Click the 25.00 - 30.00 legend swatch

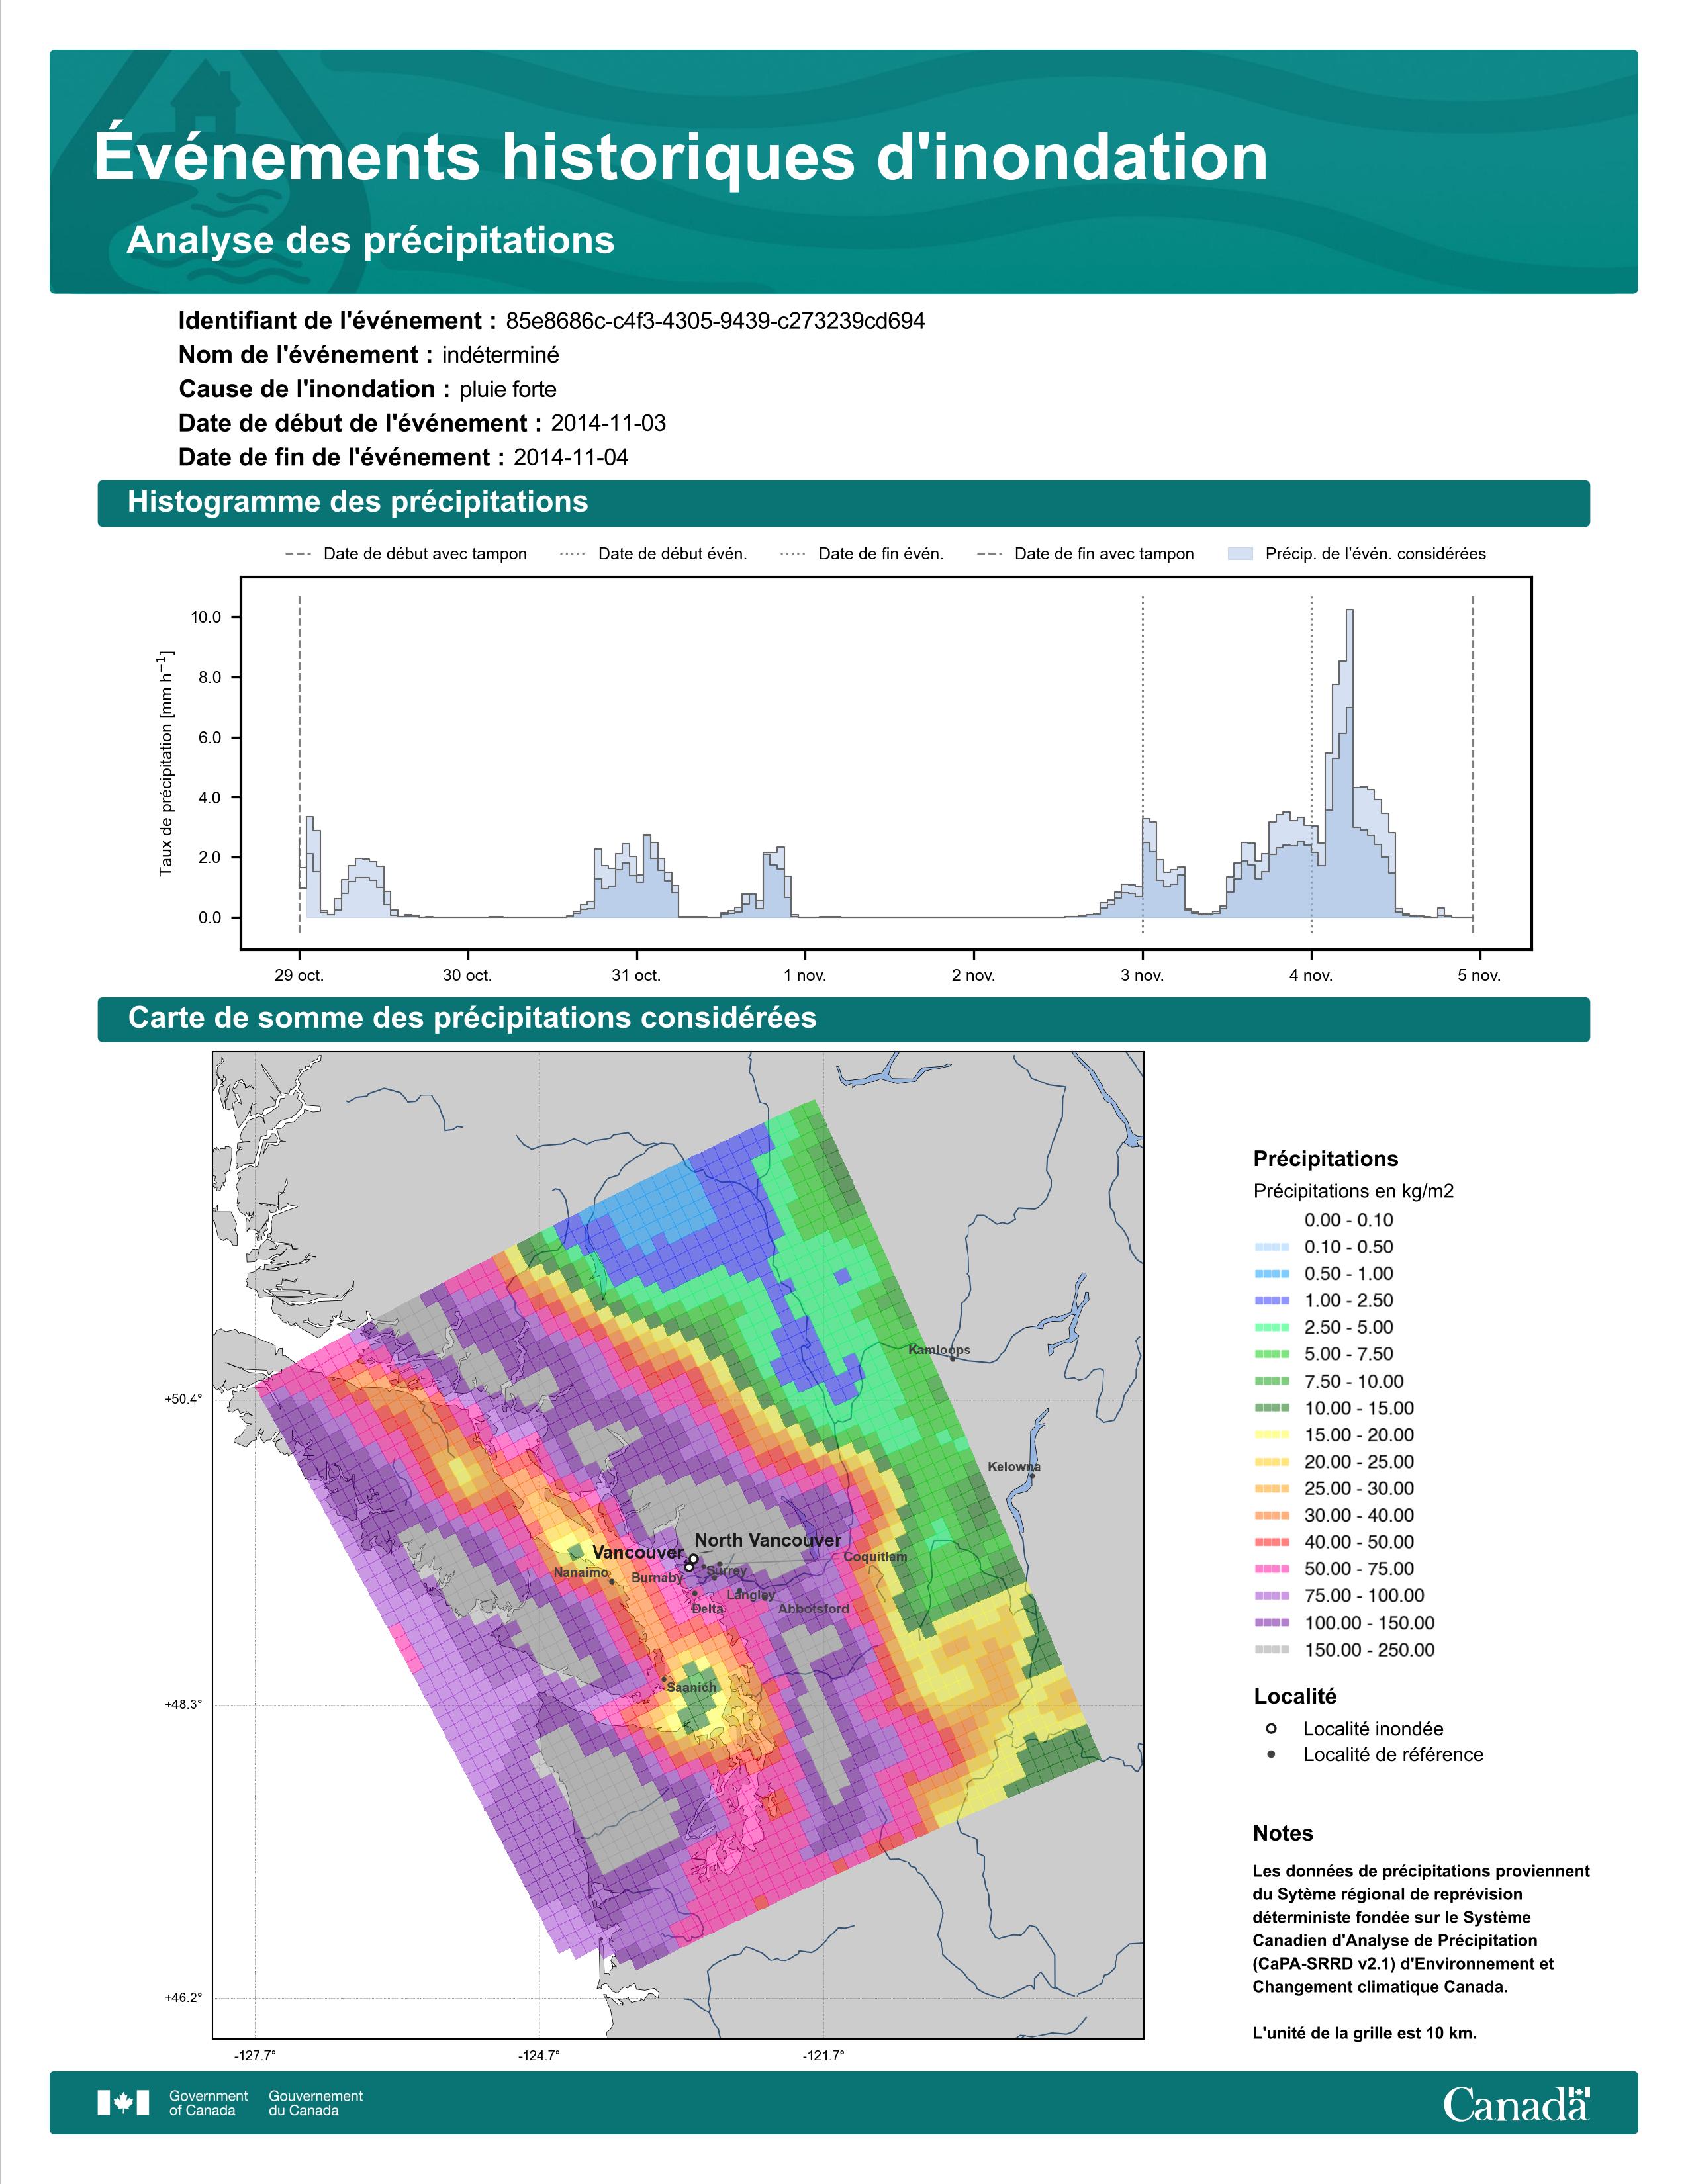click(1271, 1489)
